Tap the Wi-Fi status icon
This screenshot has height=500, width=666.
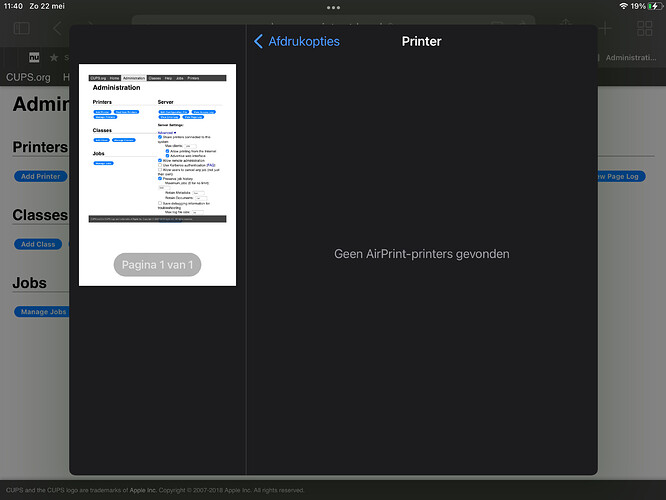pyautogui.click(x=623, y=6)
